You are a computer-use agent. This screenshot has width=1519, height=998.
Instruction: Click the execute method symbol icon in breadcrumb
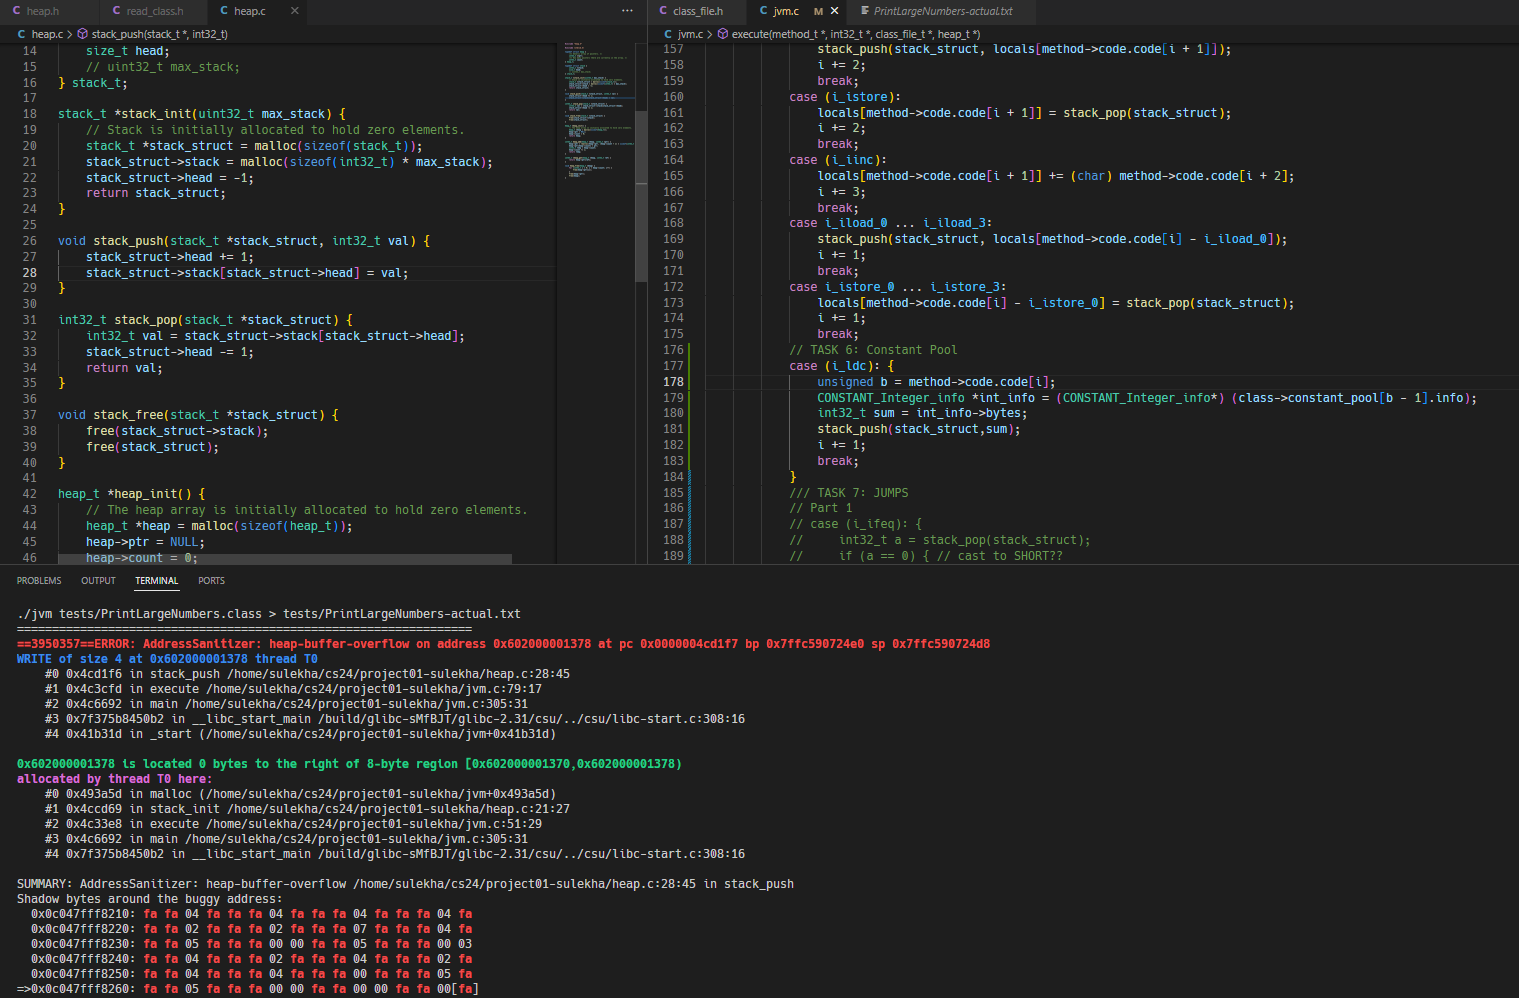click(x=723, y=34)
